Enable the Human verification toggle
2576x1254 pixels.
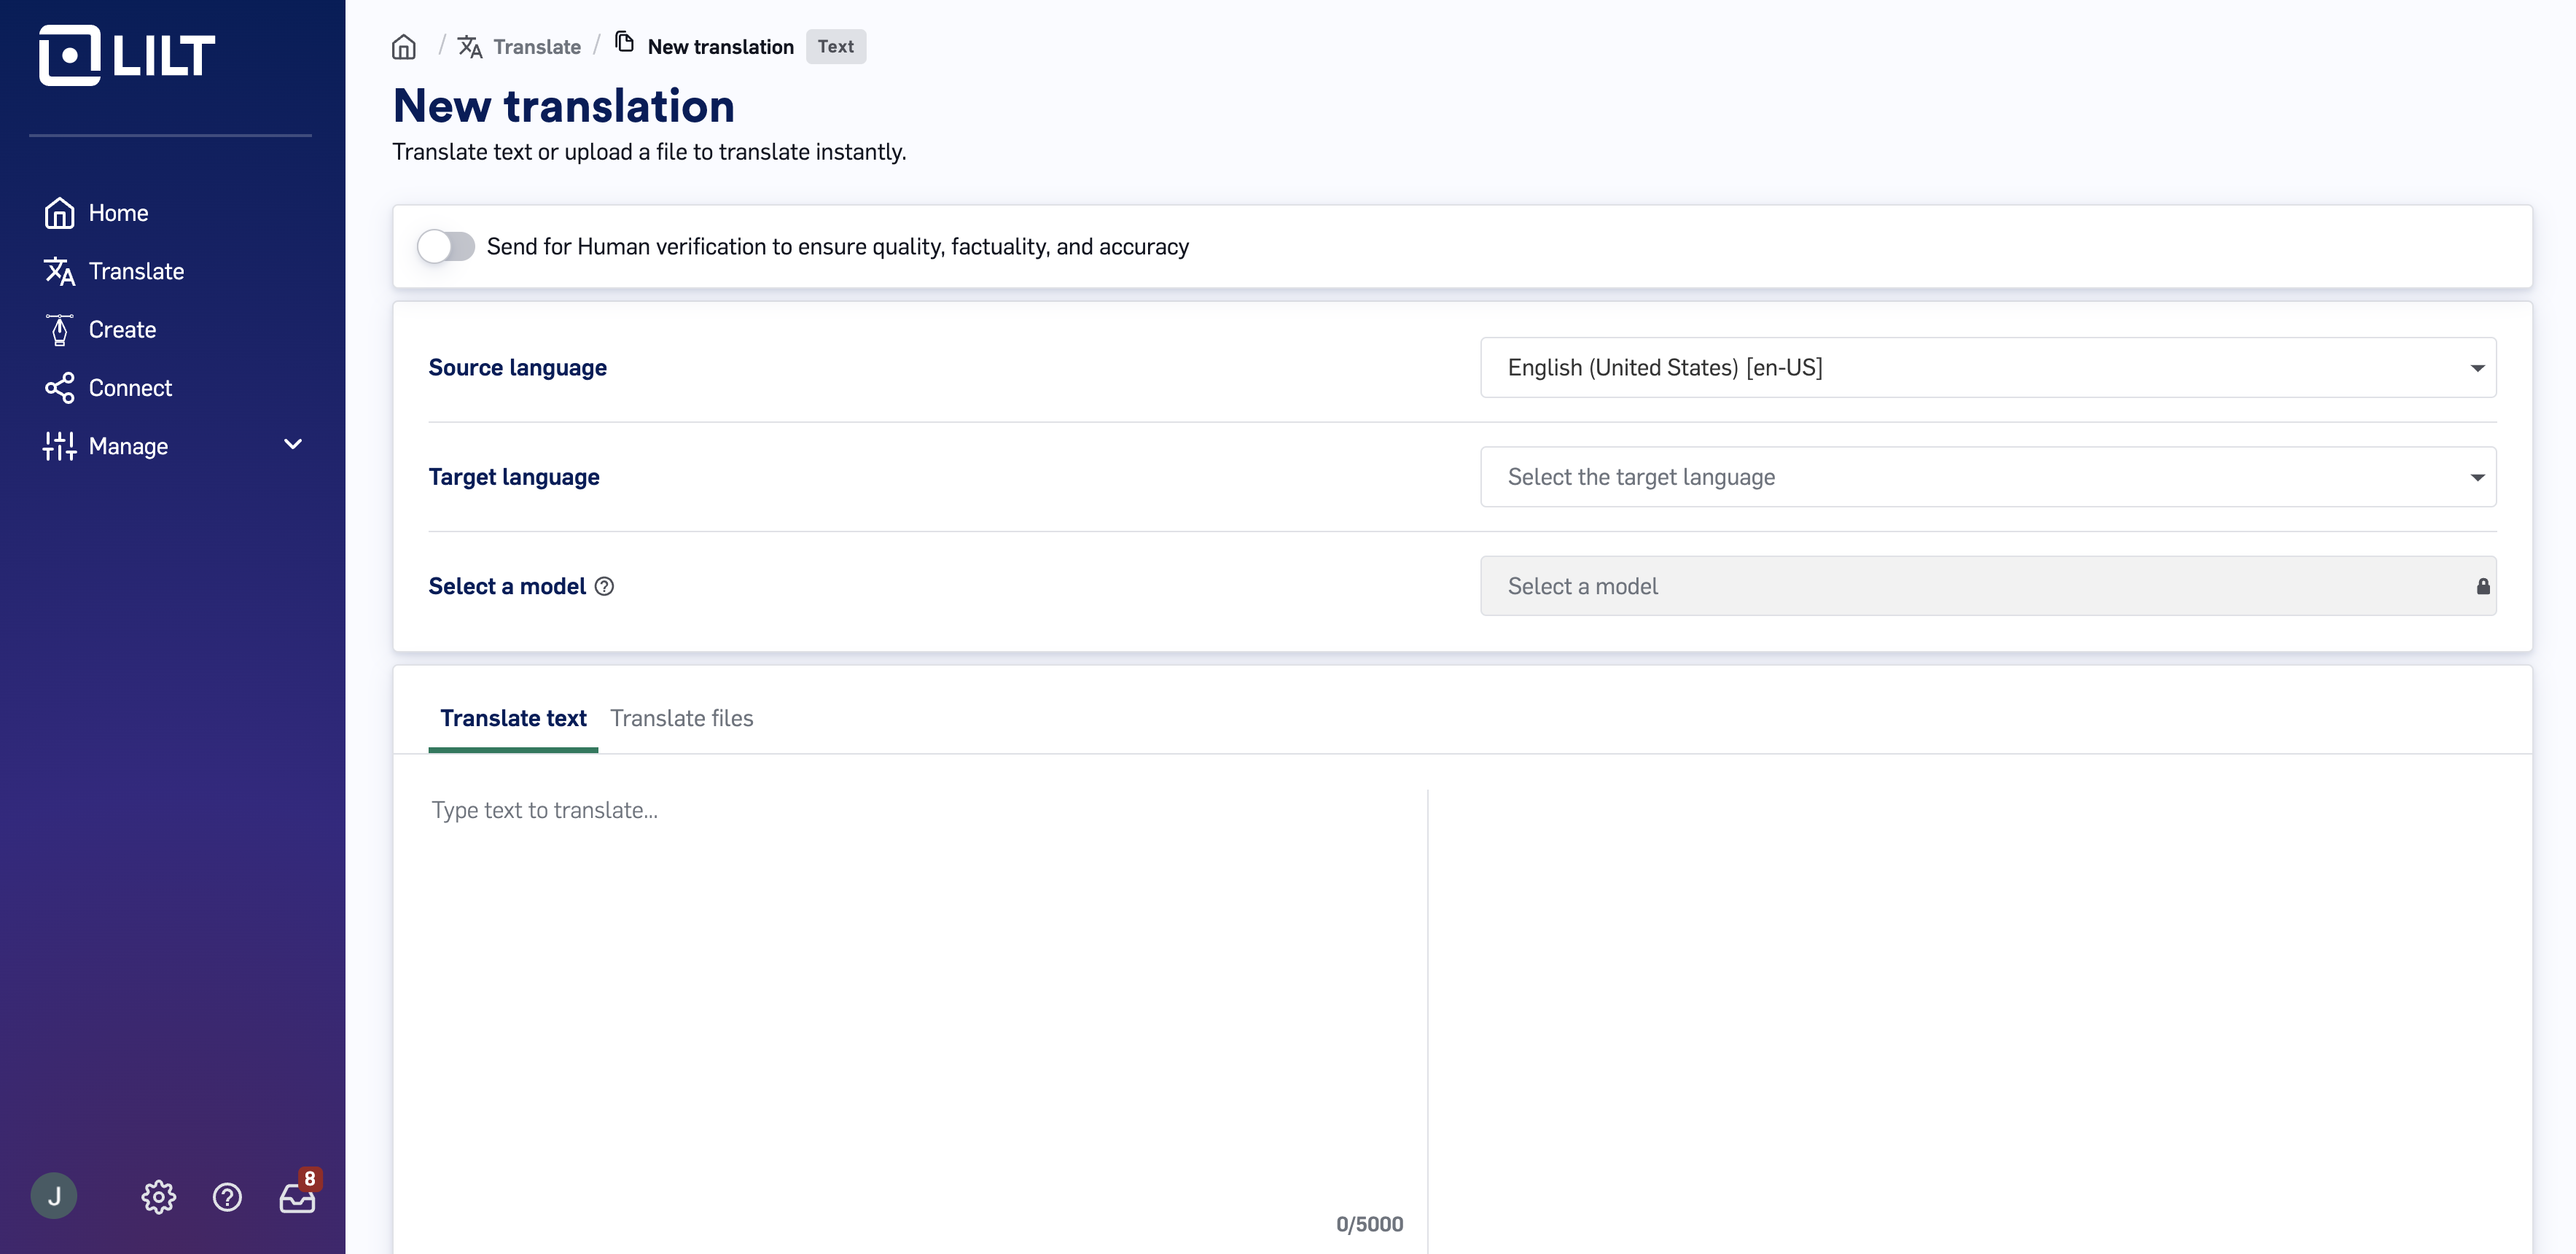446,246
